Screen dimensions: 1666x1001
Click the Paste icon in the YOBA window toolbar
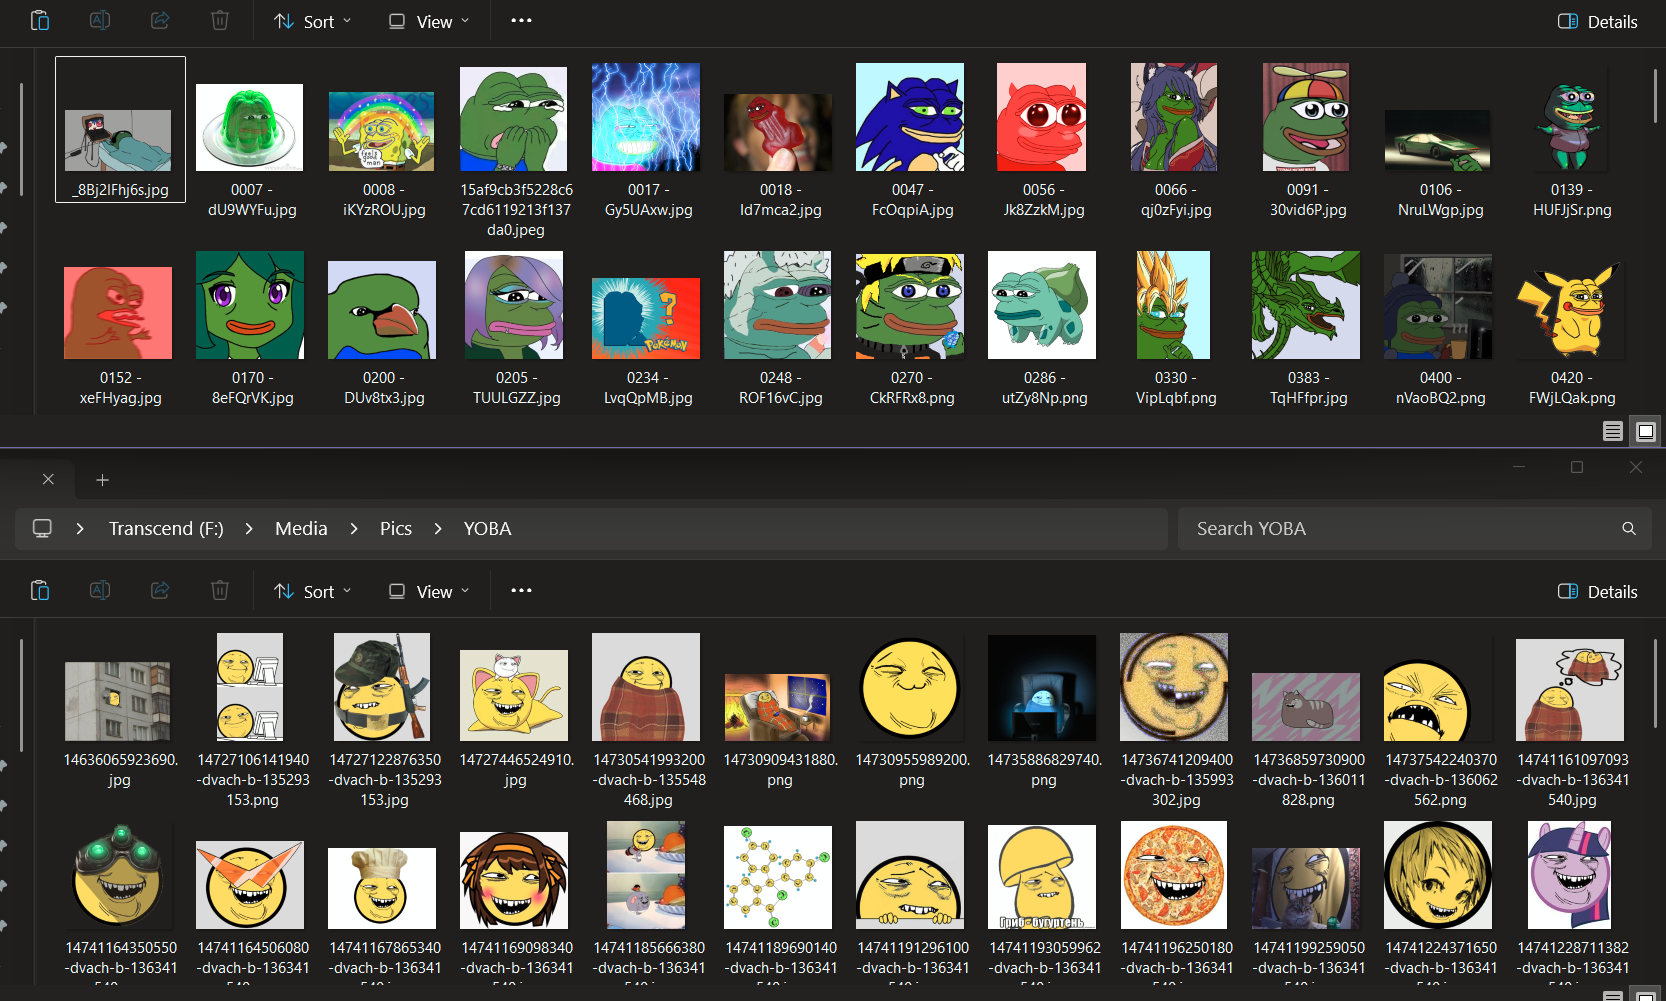point(40,590)
